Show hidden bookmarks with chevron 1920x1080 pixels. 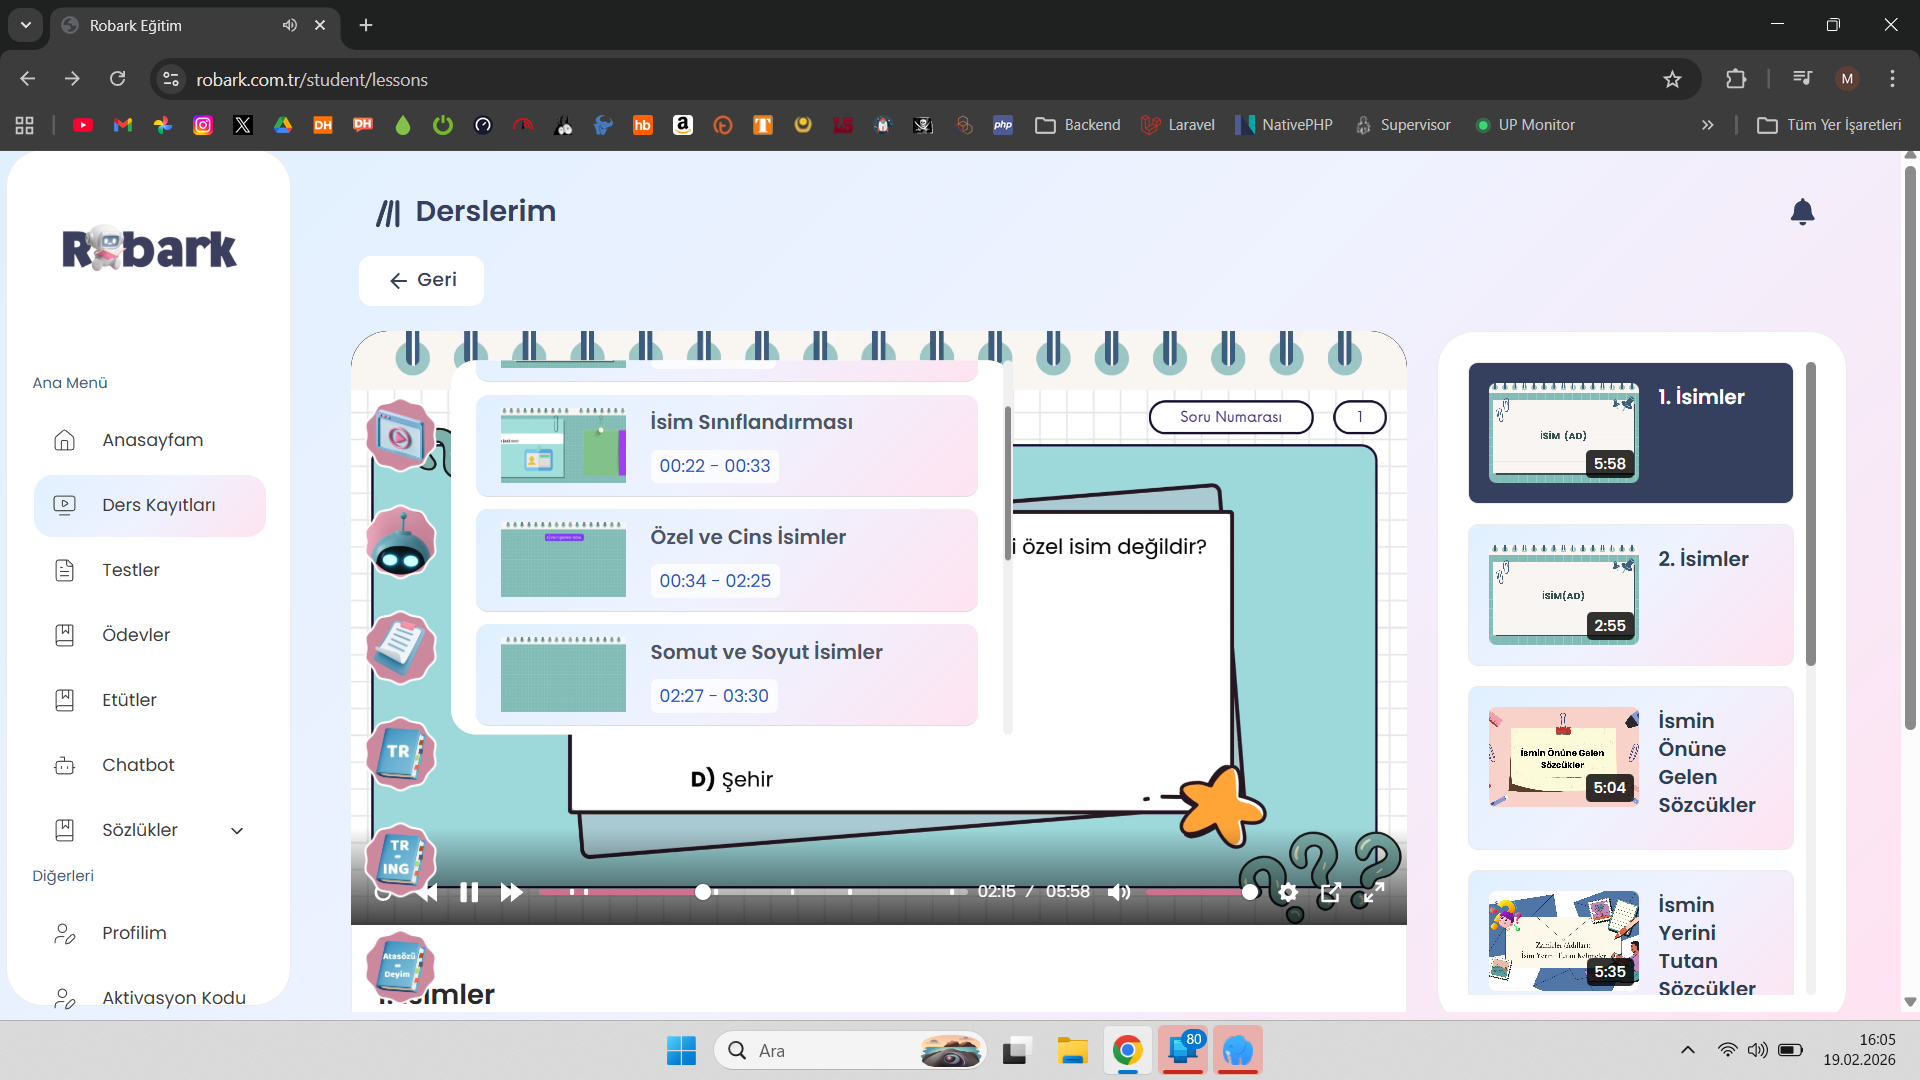tap(1707, 125)
